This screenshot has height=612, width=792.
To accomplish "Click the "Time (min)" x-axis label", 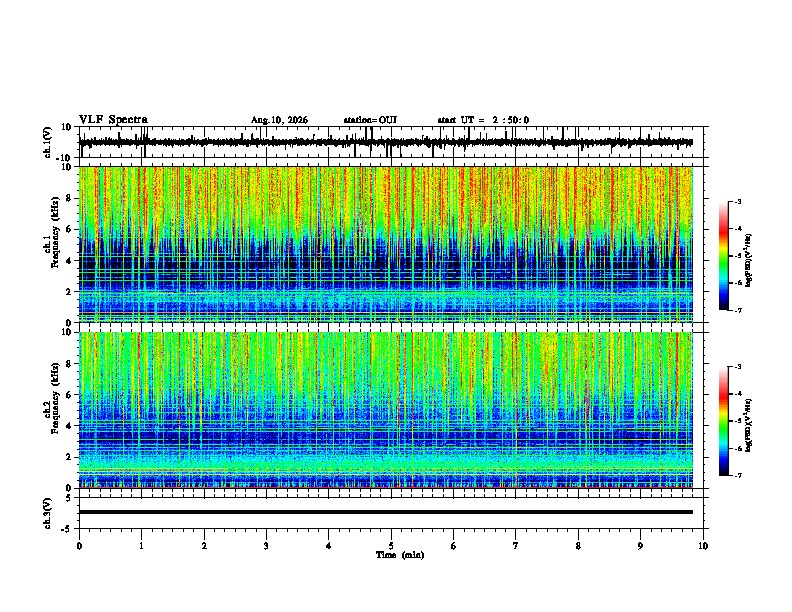I will [400, 555].
